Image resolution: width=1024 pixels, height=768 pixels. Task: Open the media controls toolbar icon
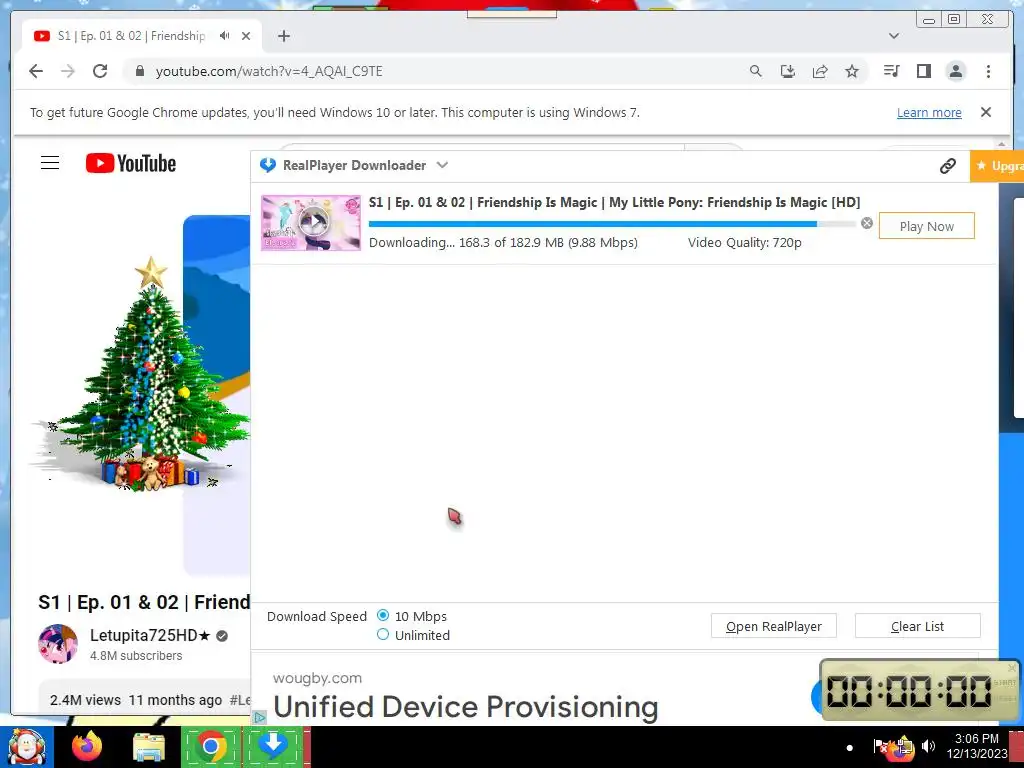click(x=891, y=71)
